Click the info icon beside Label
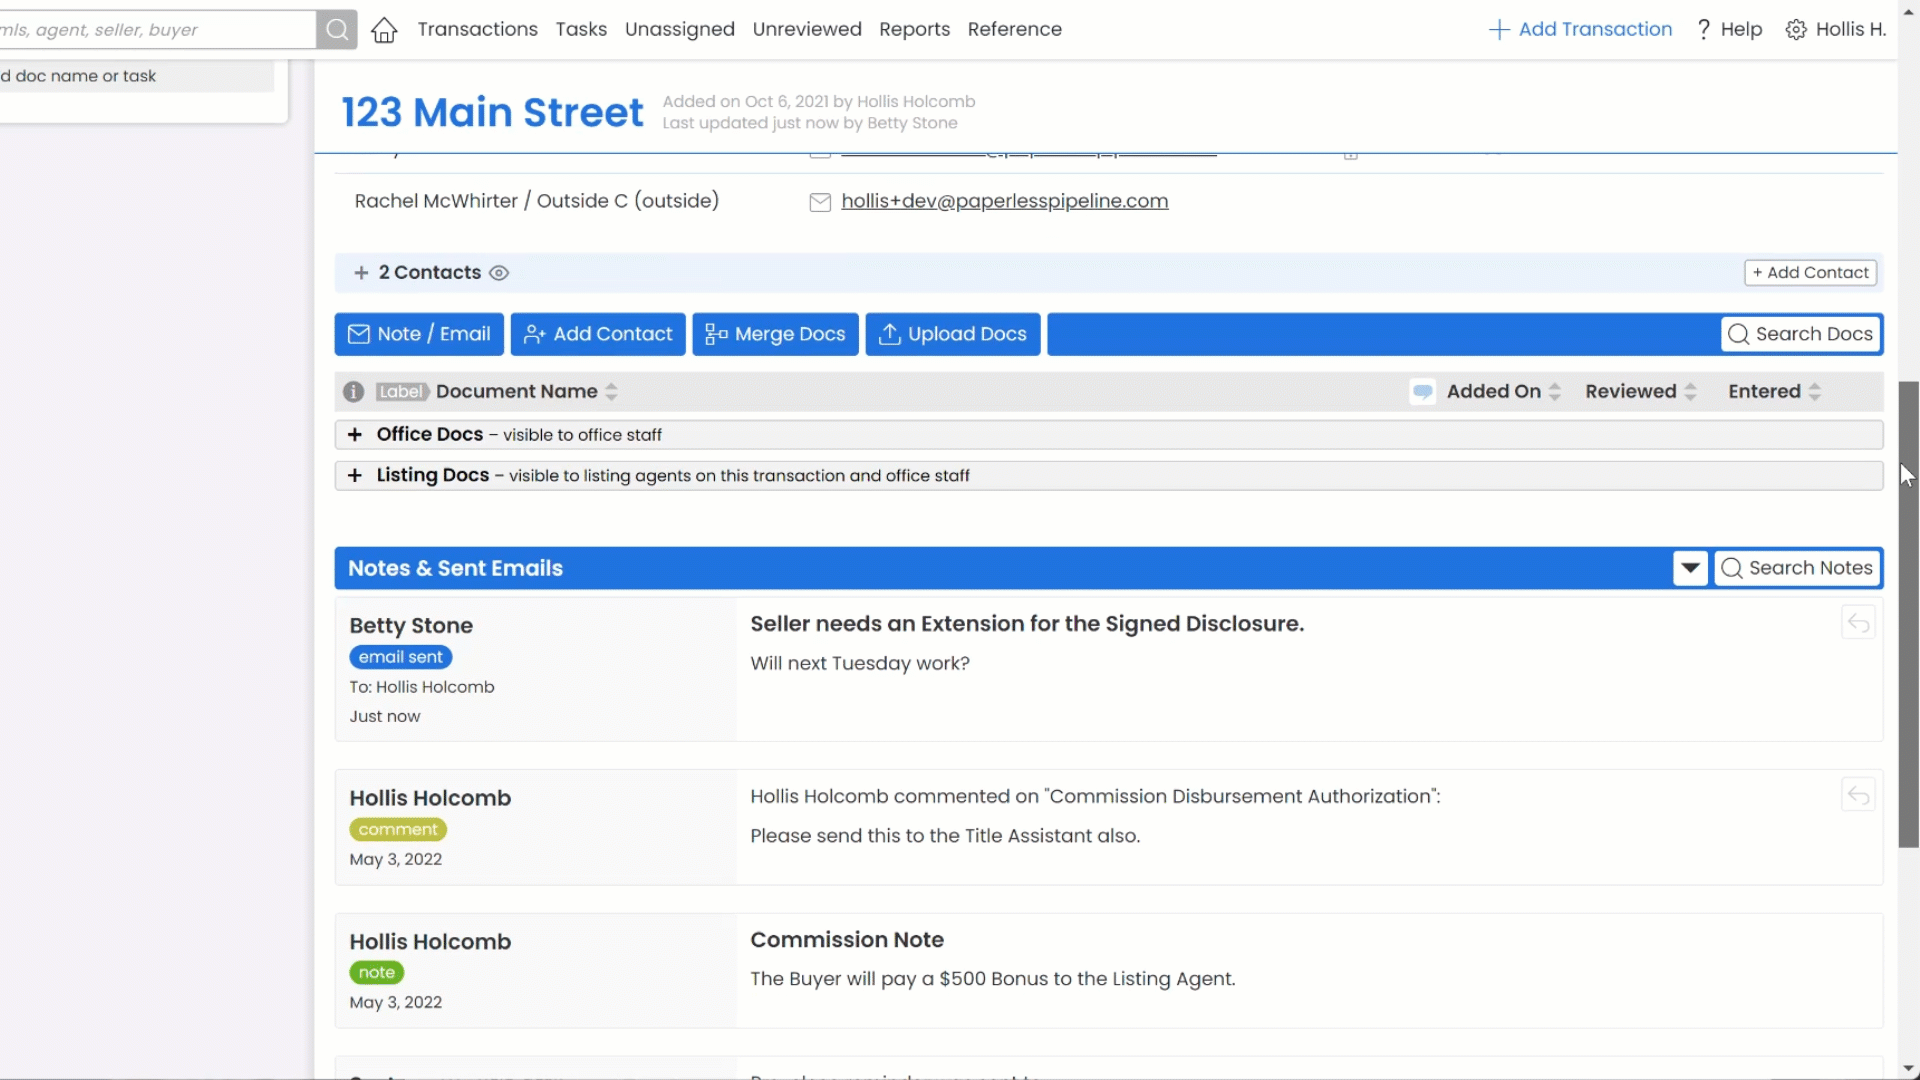 (x=353, y=392)
